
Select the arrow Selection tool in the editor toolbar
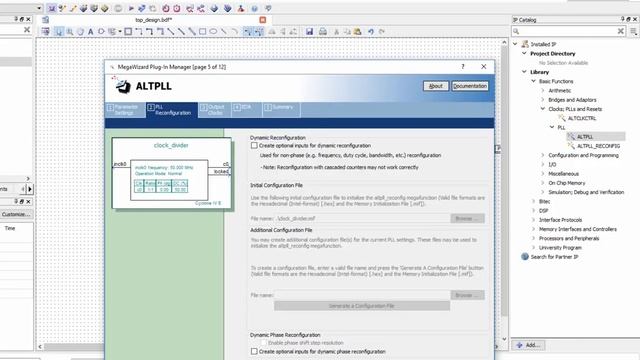59,31
